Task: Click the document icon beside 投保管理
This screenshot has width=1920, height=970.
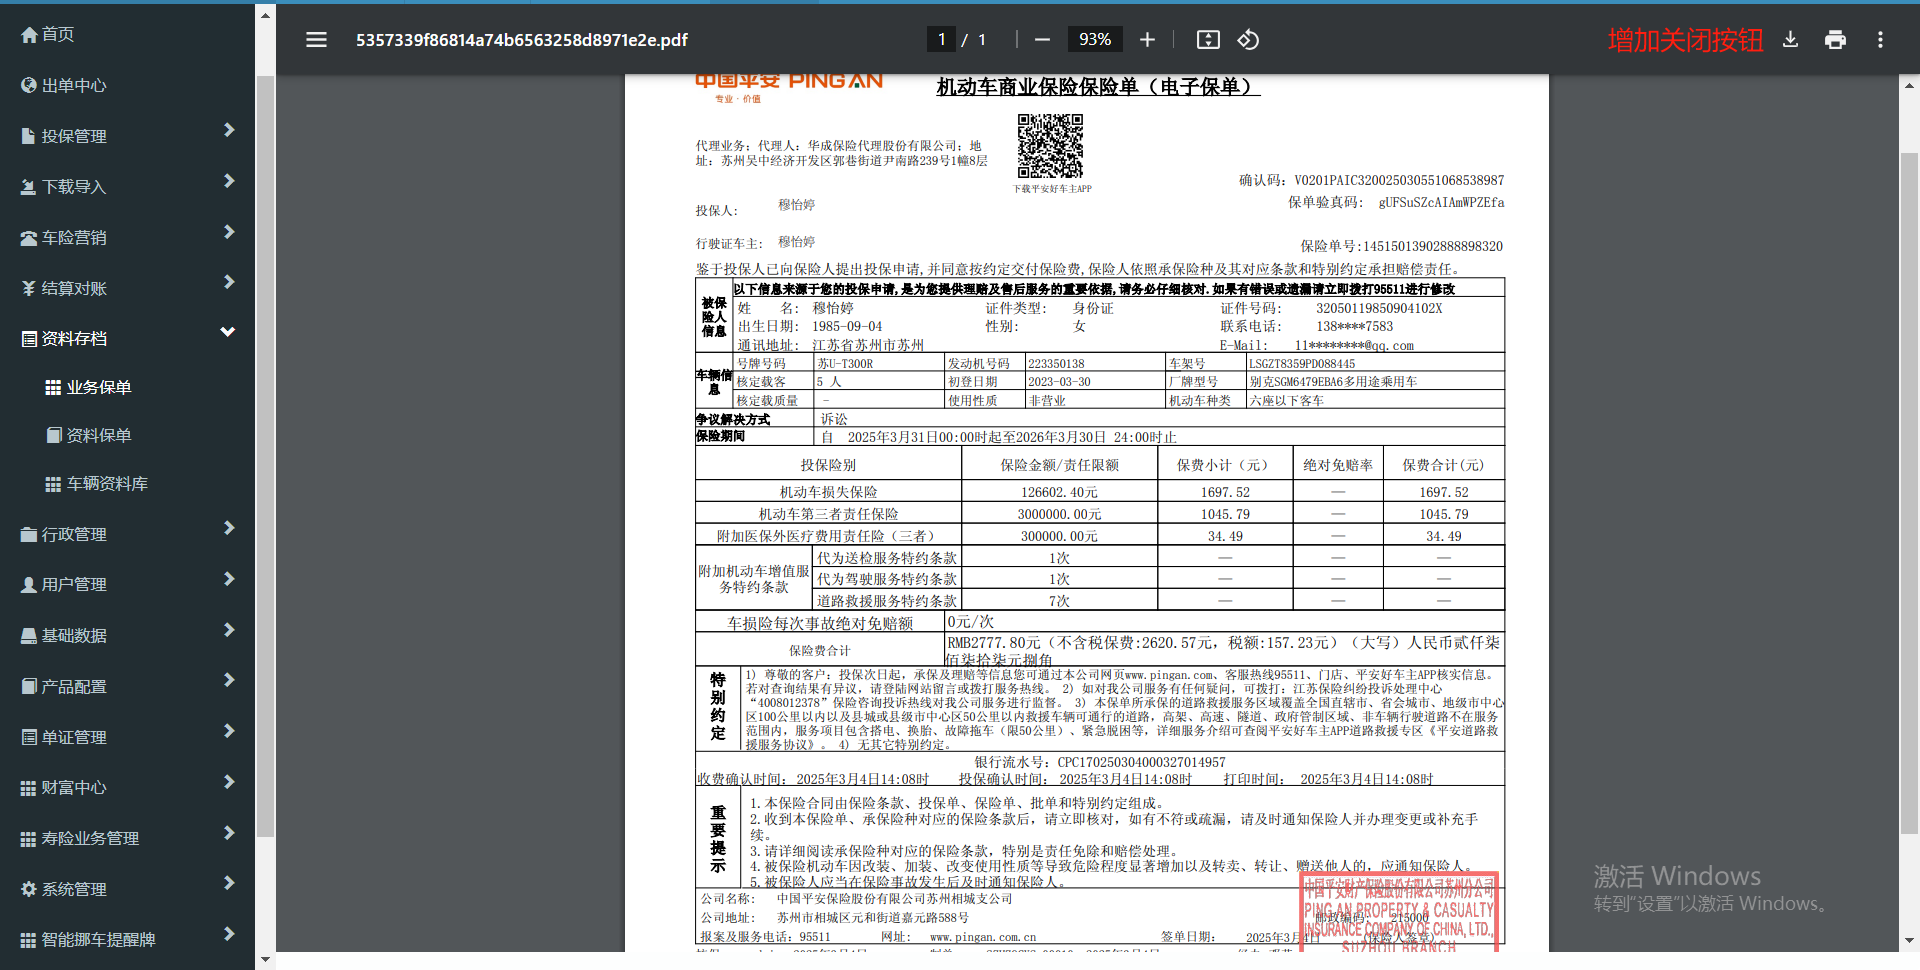Action: 29,136
